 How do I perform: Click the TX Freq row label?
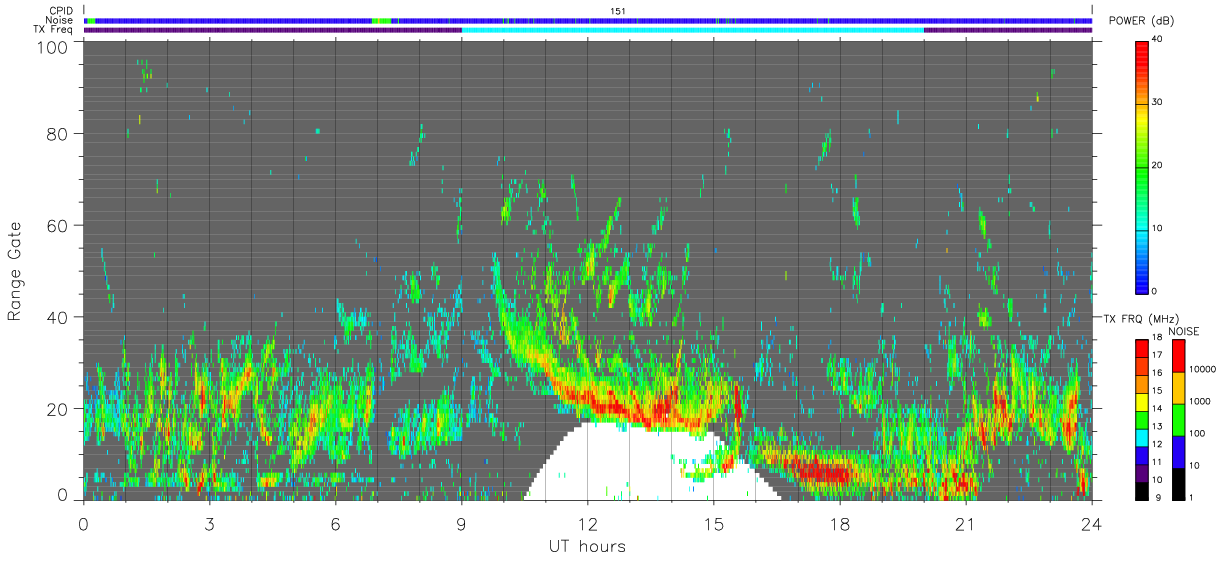[x=52, y=29]
